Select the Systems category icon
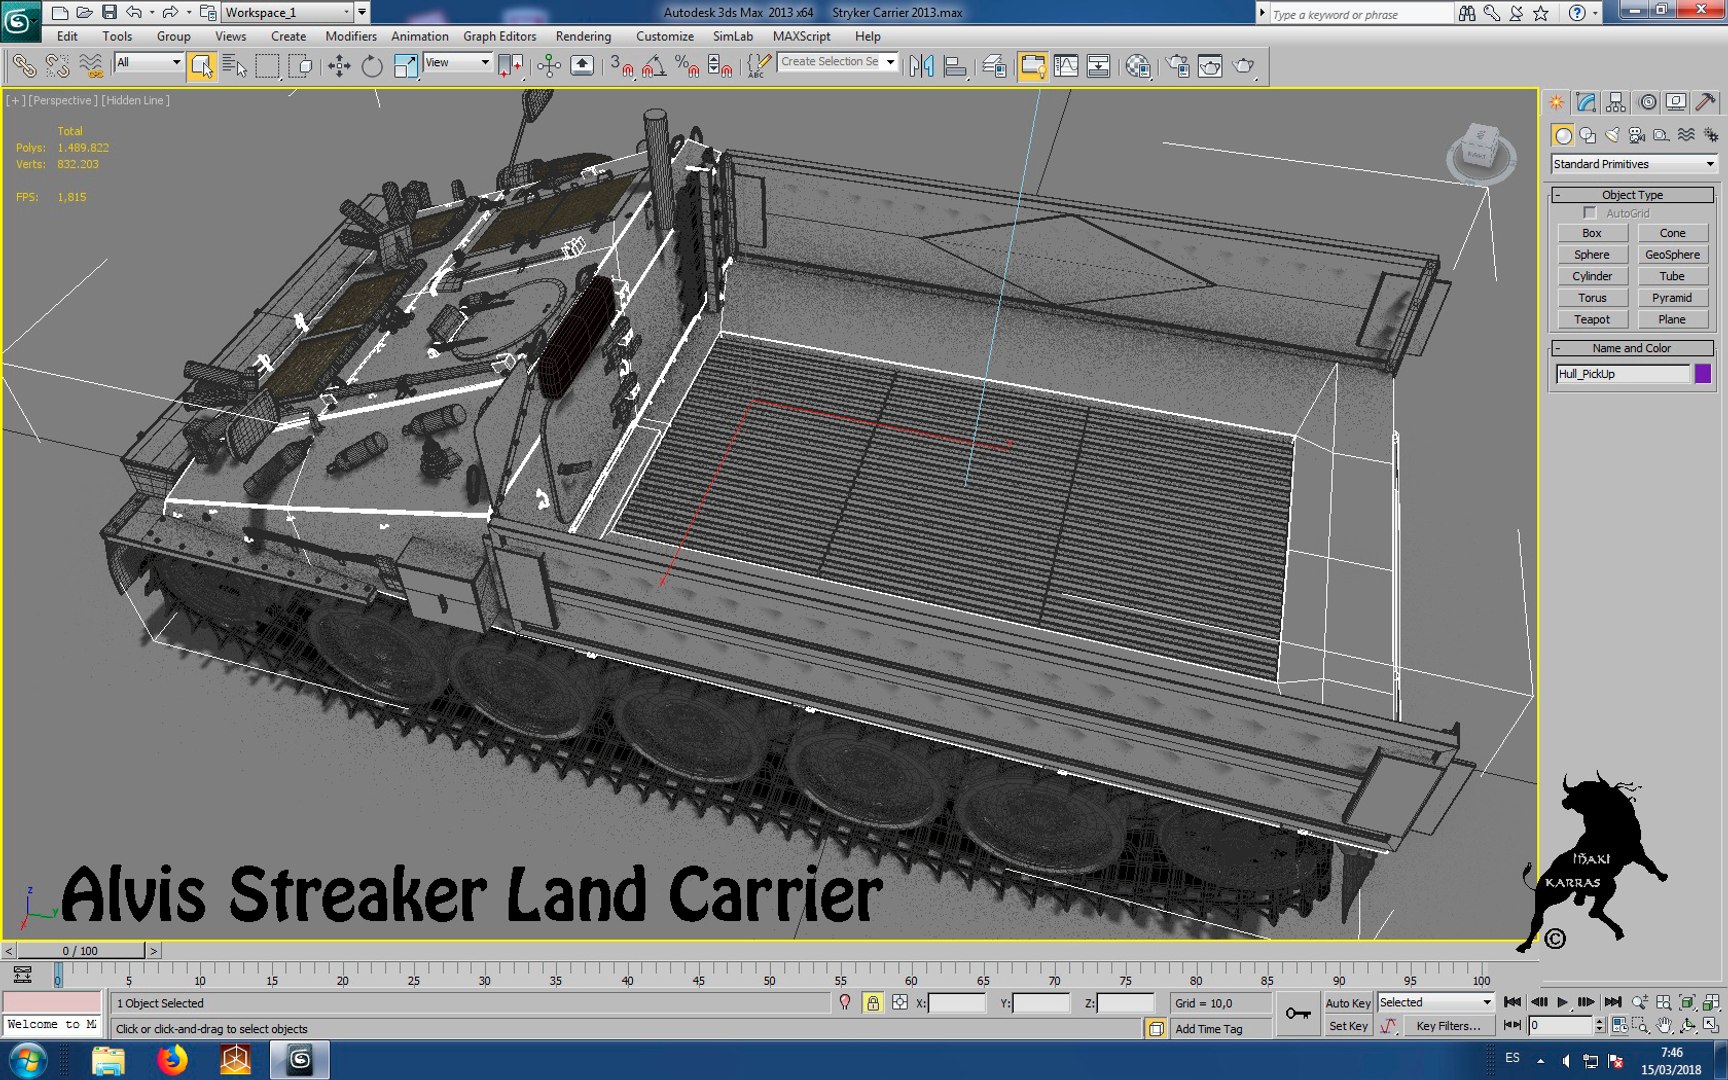This screenshot has height=1080, width=1728. [x=1710, y=135]
